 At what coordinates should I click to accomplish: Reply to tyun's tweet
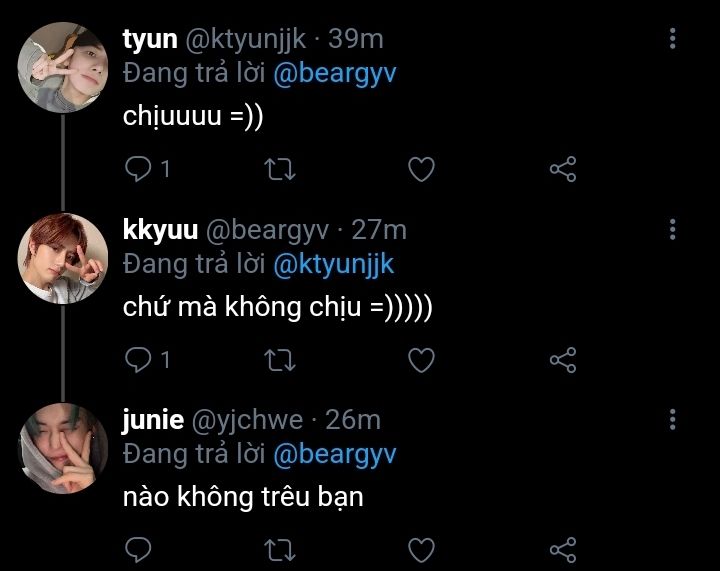point(138,169)
